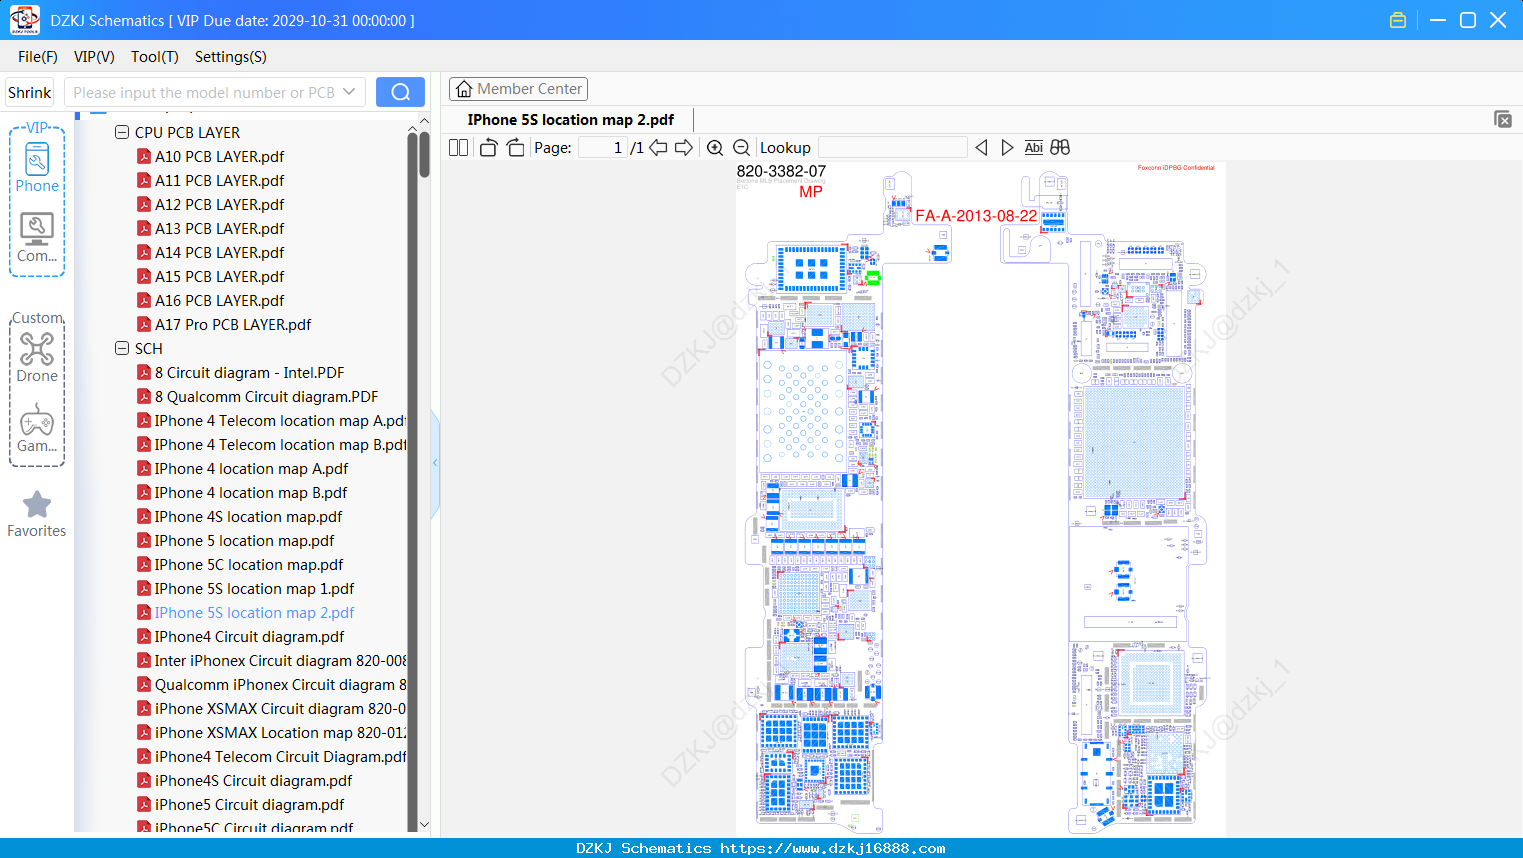Toggle the two-page layout view icon

(459, 148)
